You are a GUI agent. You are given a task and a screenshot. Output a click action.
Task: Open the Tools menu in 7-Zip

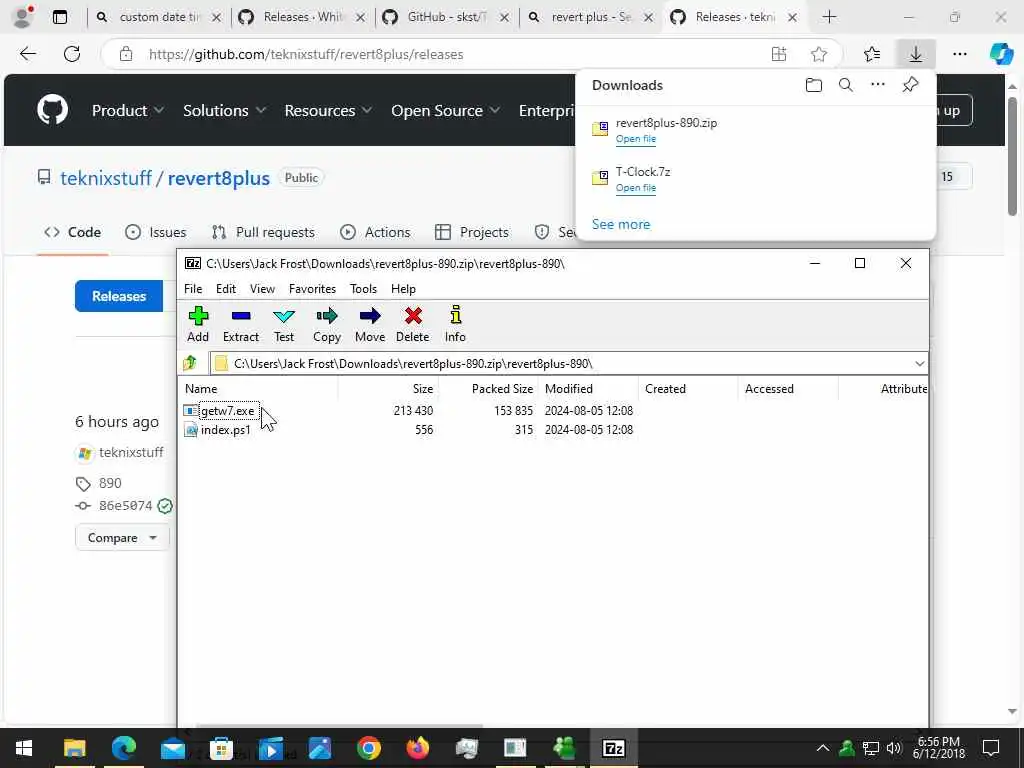[x=363, y=289]
